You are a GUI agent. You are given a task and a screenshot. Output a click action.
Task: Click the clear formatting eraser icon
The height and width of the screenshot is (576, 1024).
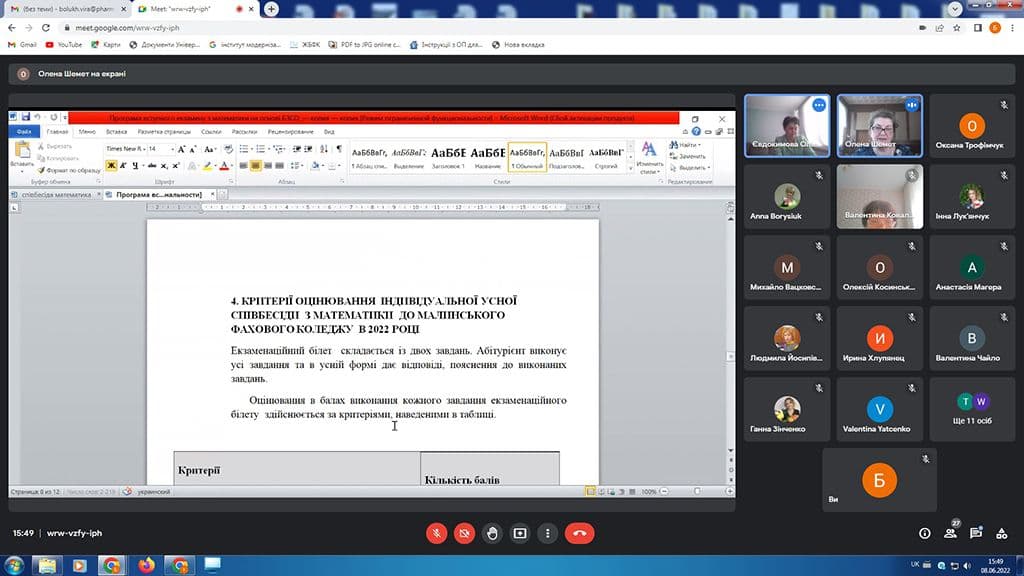[x=228, y=150]
